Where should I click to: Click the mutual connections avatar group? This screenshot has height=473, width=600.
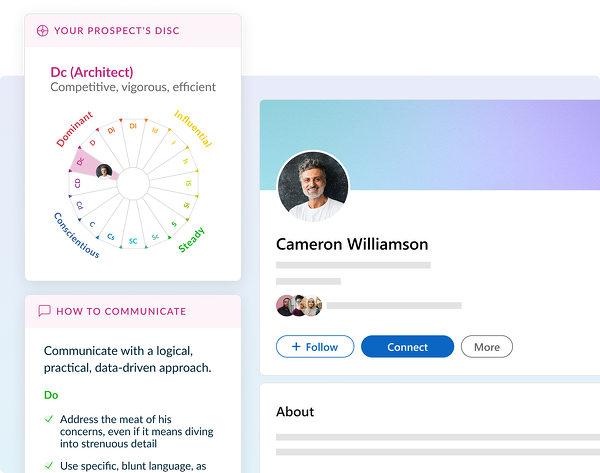click(298, 305)
